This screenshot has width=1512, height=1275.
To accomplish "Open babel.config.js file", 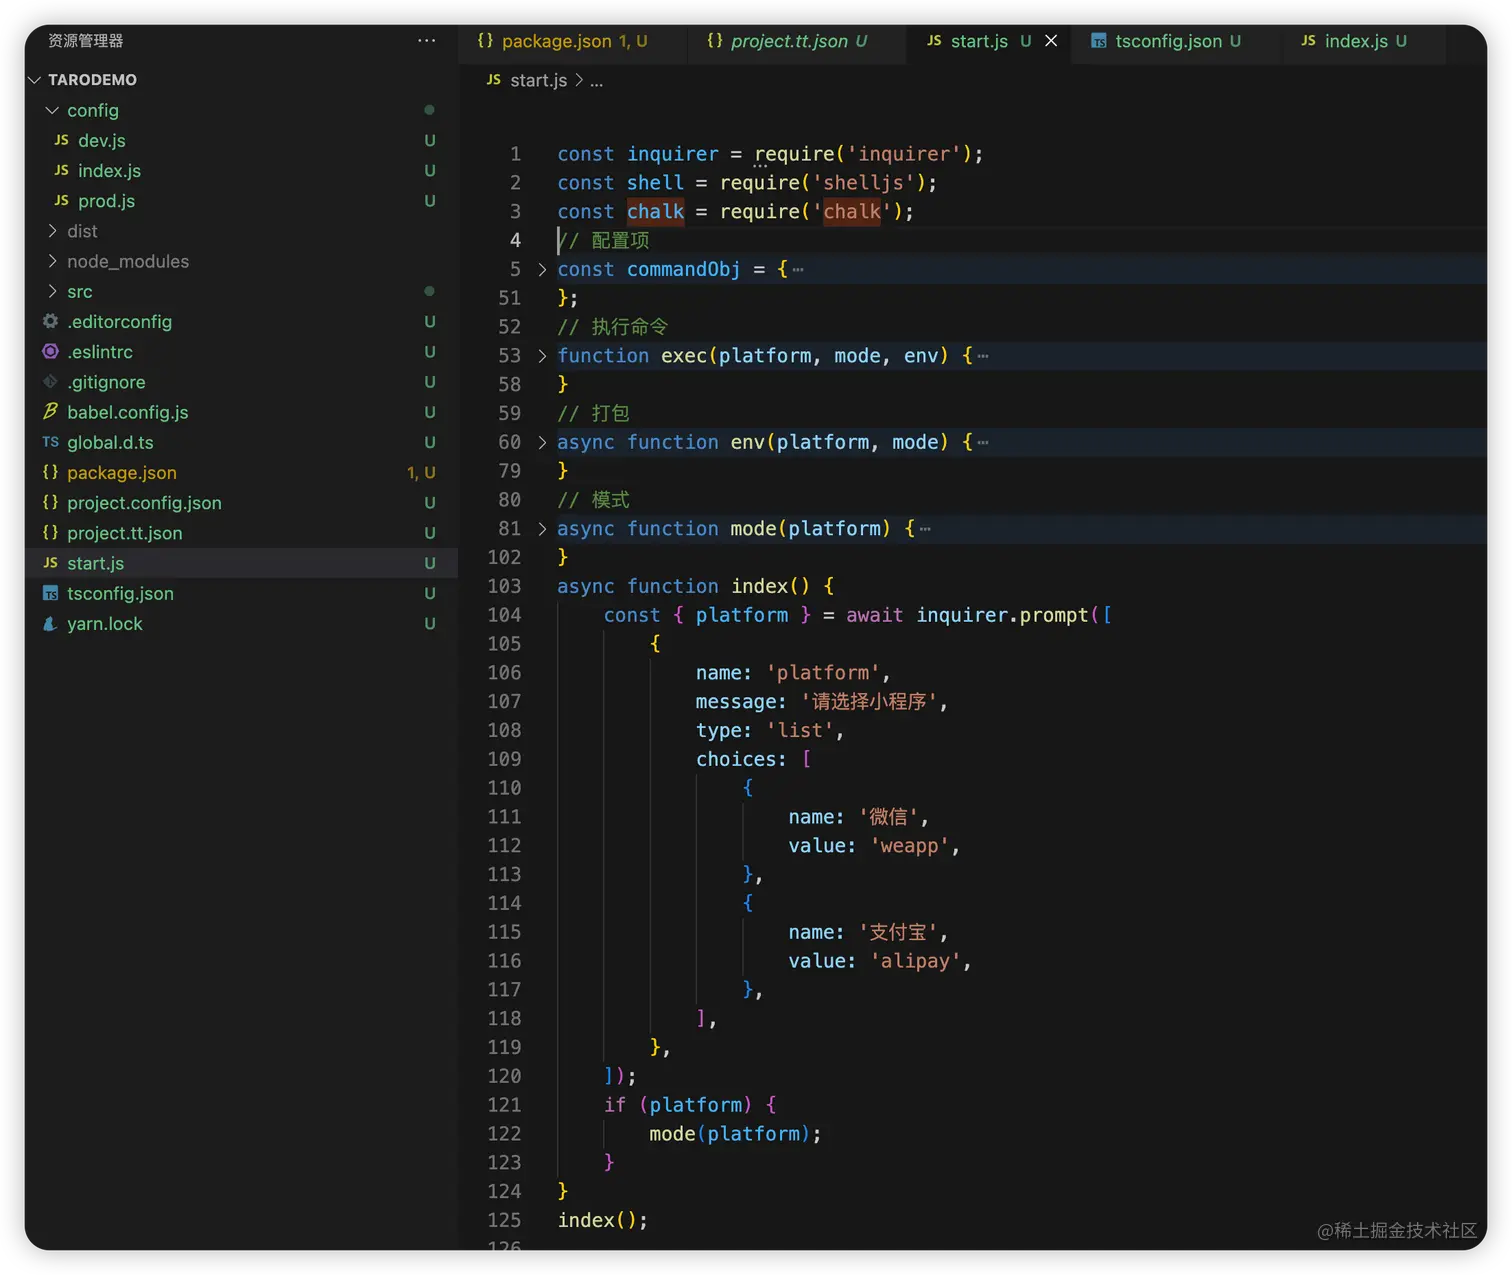I will (x=127, y=412).
